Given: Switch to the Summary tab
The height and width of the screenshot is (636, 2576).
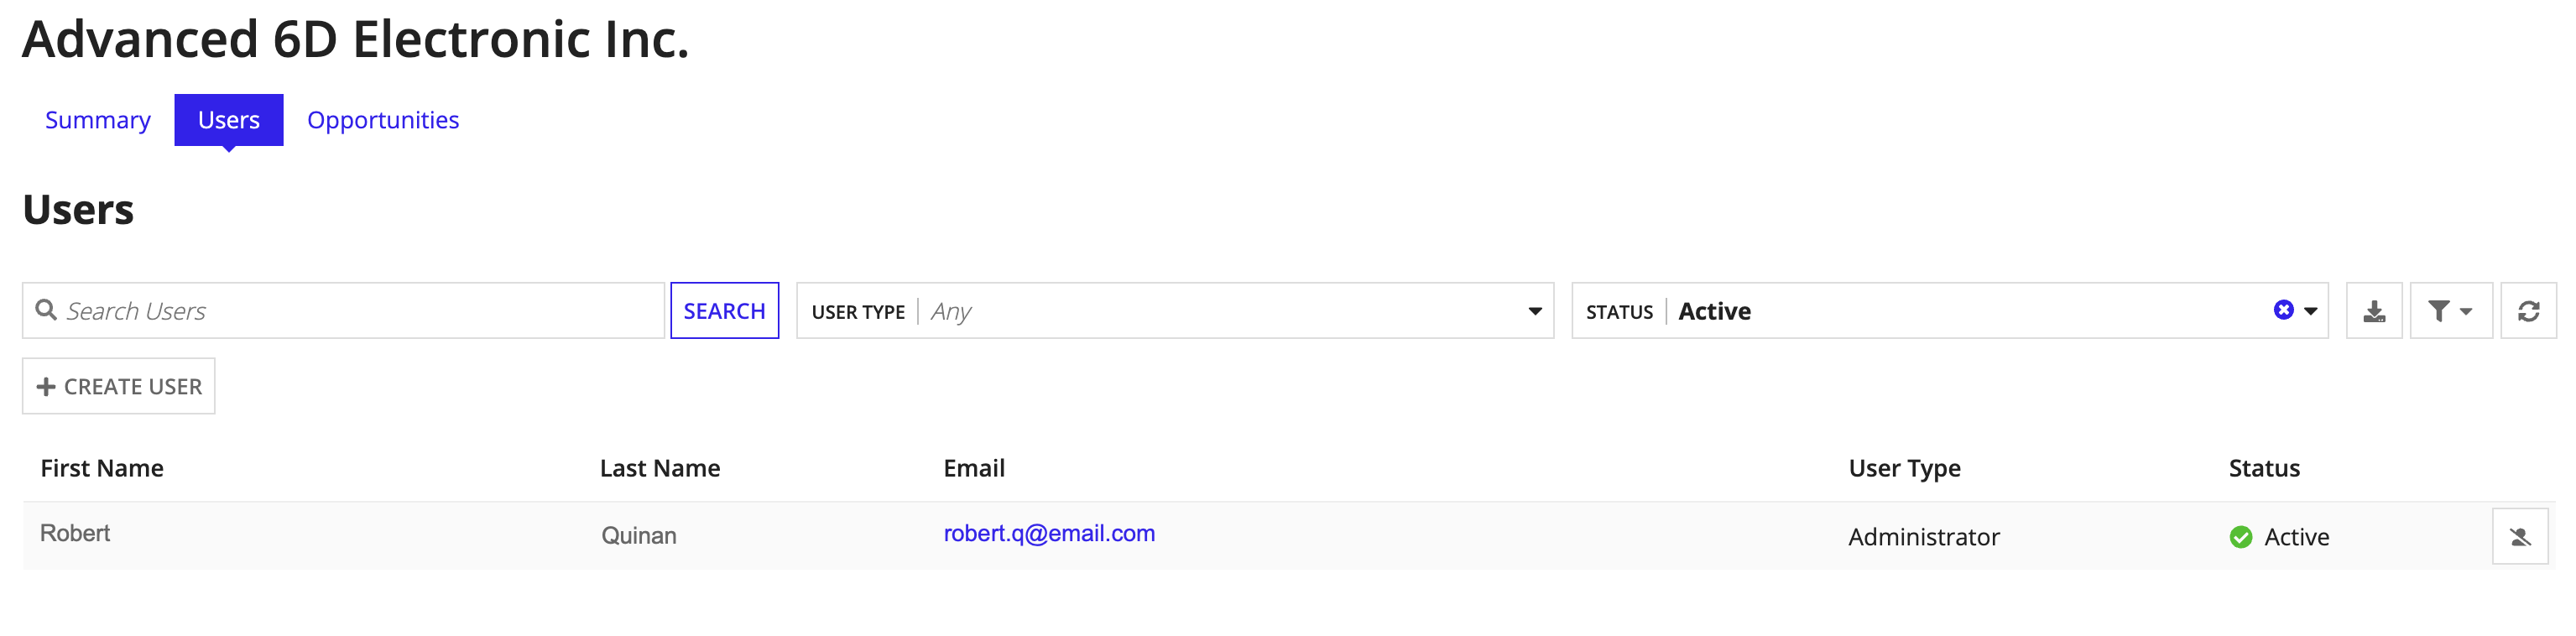Looking at the screenshot, I should click(98, 120).
